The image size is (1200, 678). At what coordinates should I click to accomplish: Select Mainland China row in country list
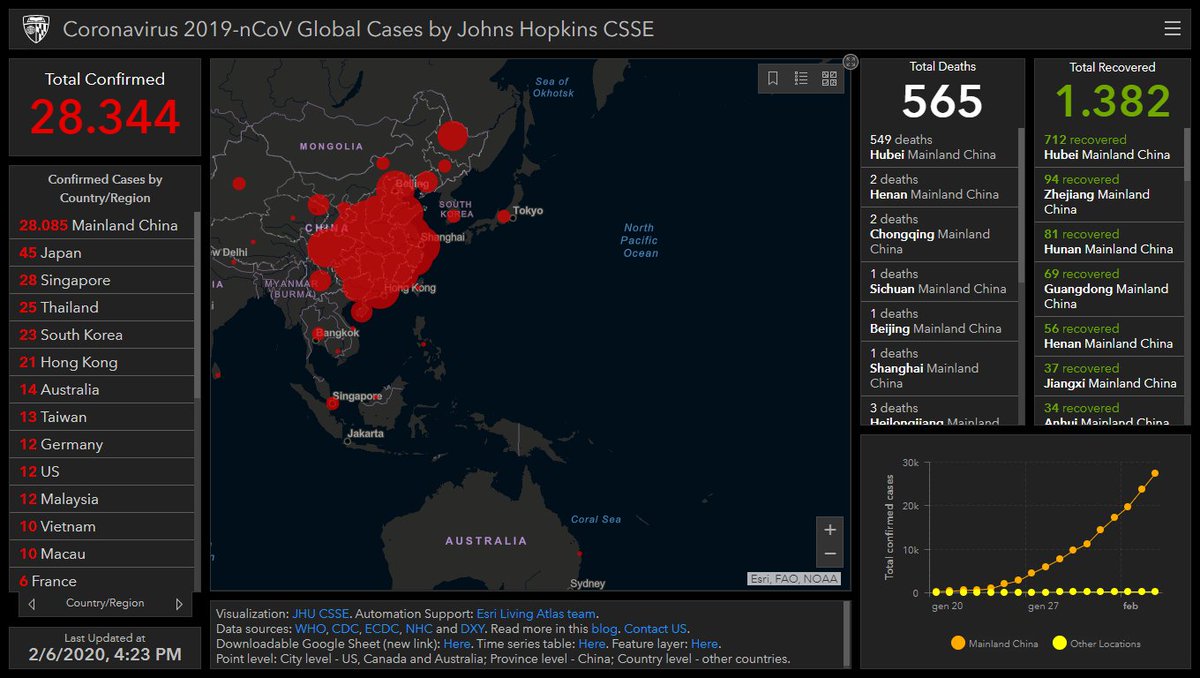click(x=102, y=225)
